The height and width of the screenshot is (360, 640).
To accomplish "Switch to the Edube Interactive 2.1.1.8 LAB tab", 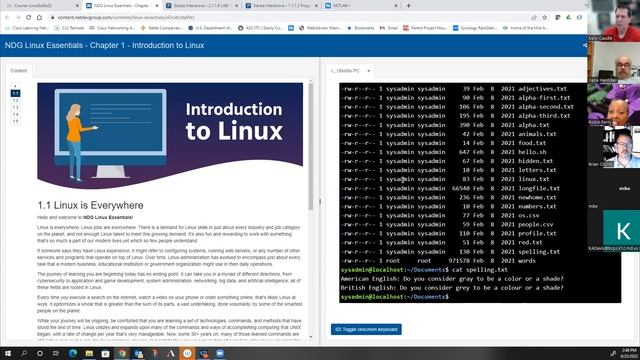I will (x=202, y=6).
